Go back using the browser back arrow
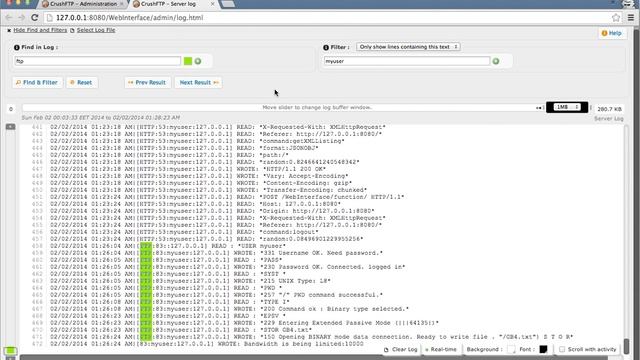Screen dimensions: 640x360 9,18
